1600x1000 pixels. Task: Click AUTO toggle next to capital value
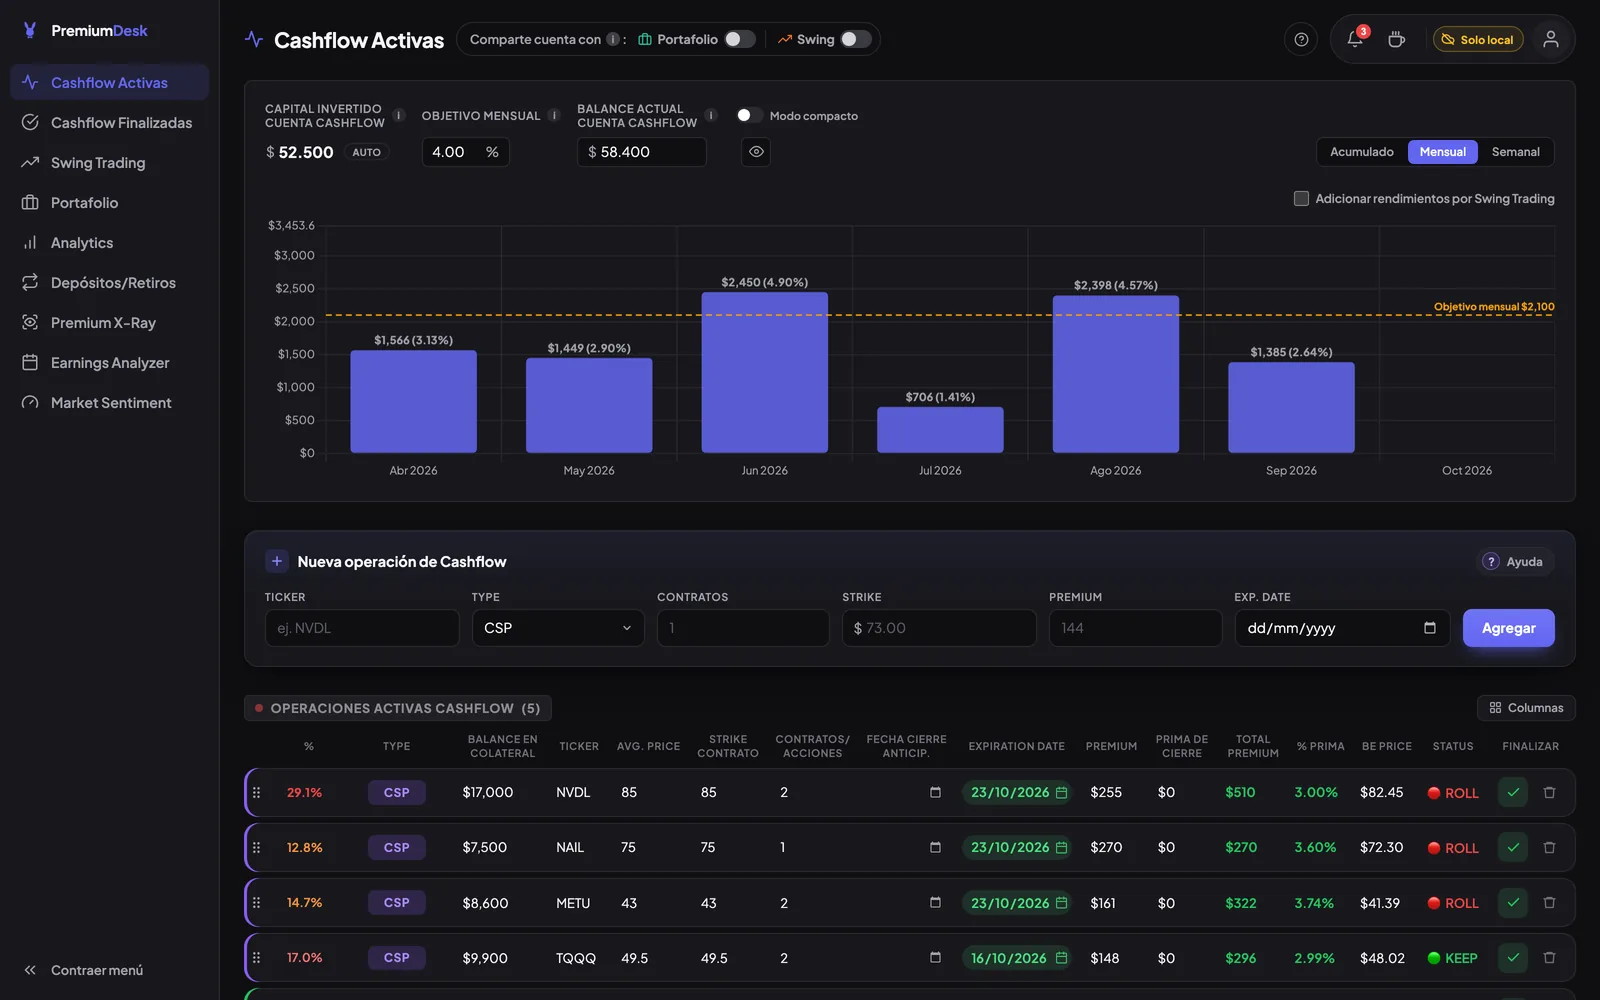tap(367, 152)
